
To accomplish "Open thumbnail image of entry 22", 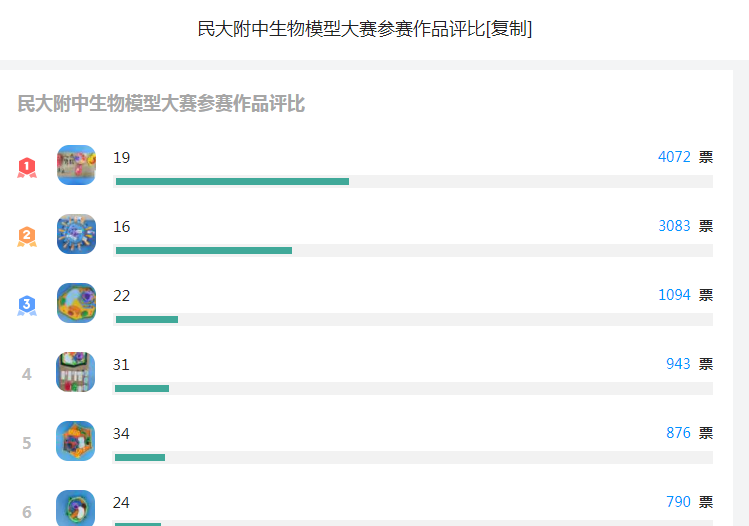I will (x=76, y=303).
